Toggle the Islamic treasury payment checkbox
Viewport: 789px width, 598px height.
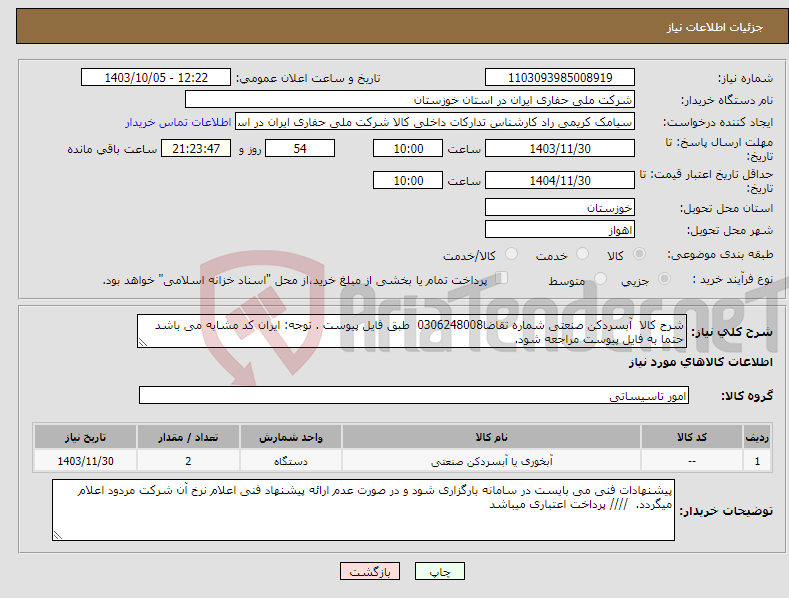[x=502, y=277]
